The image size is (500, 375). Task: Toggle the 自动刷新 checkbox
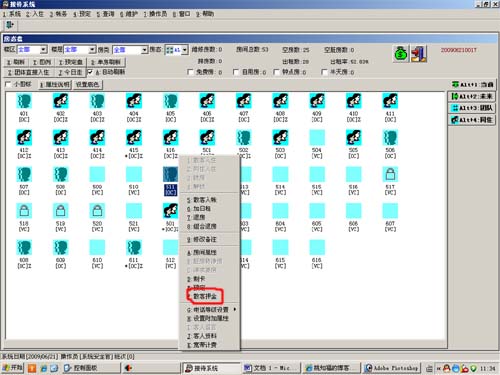[x=90, y=72]
